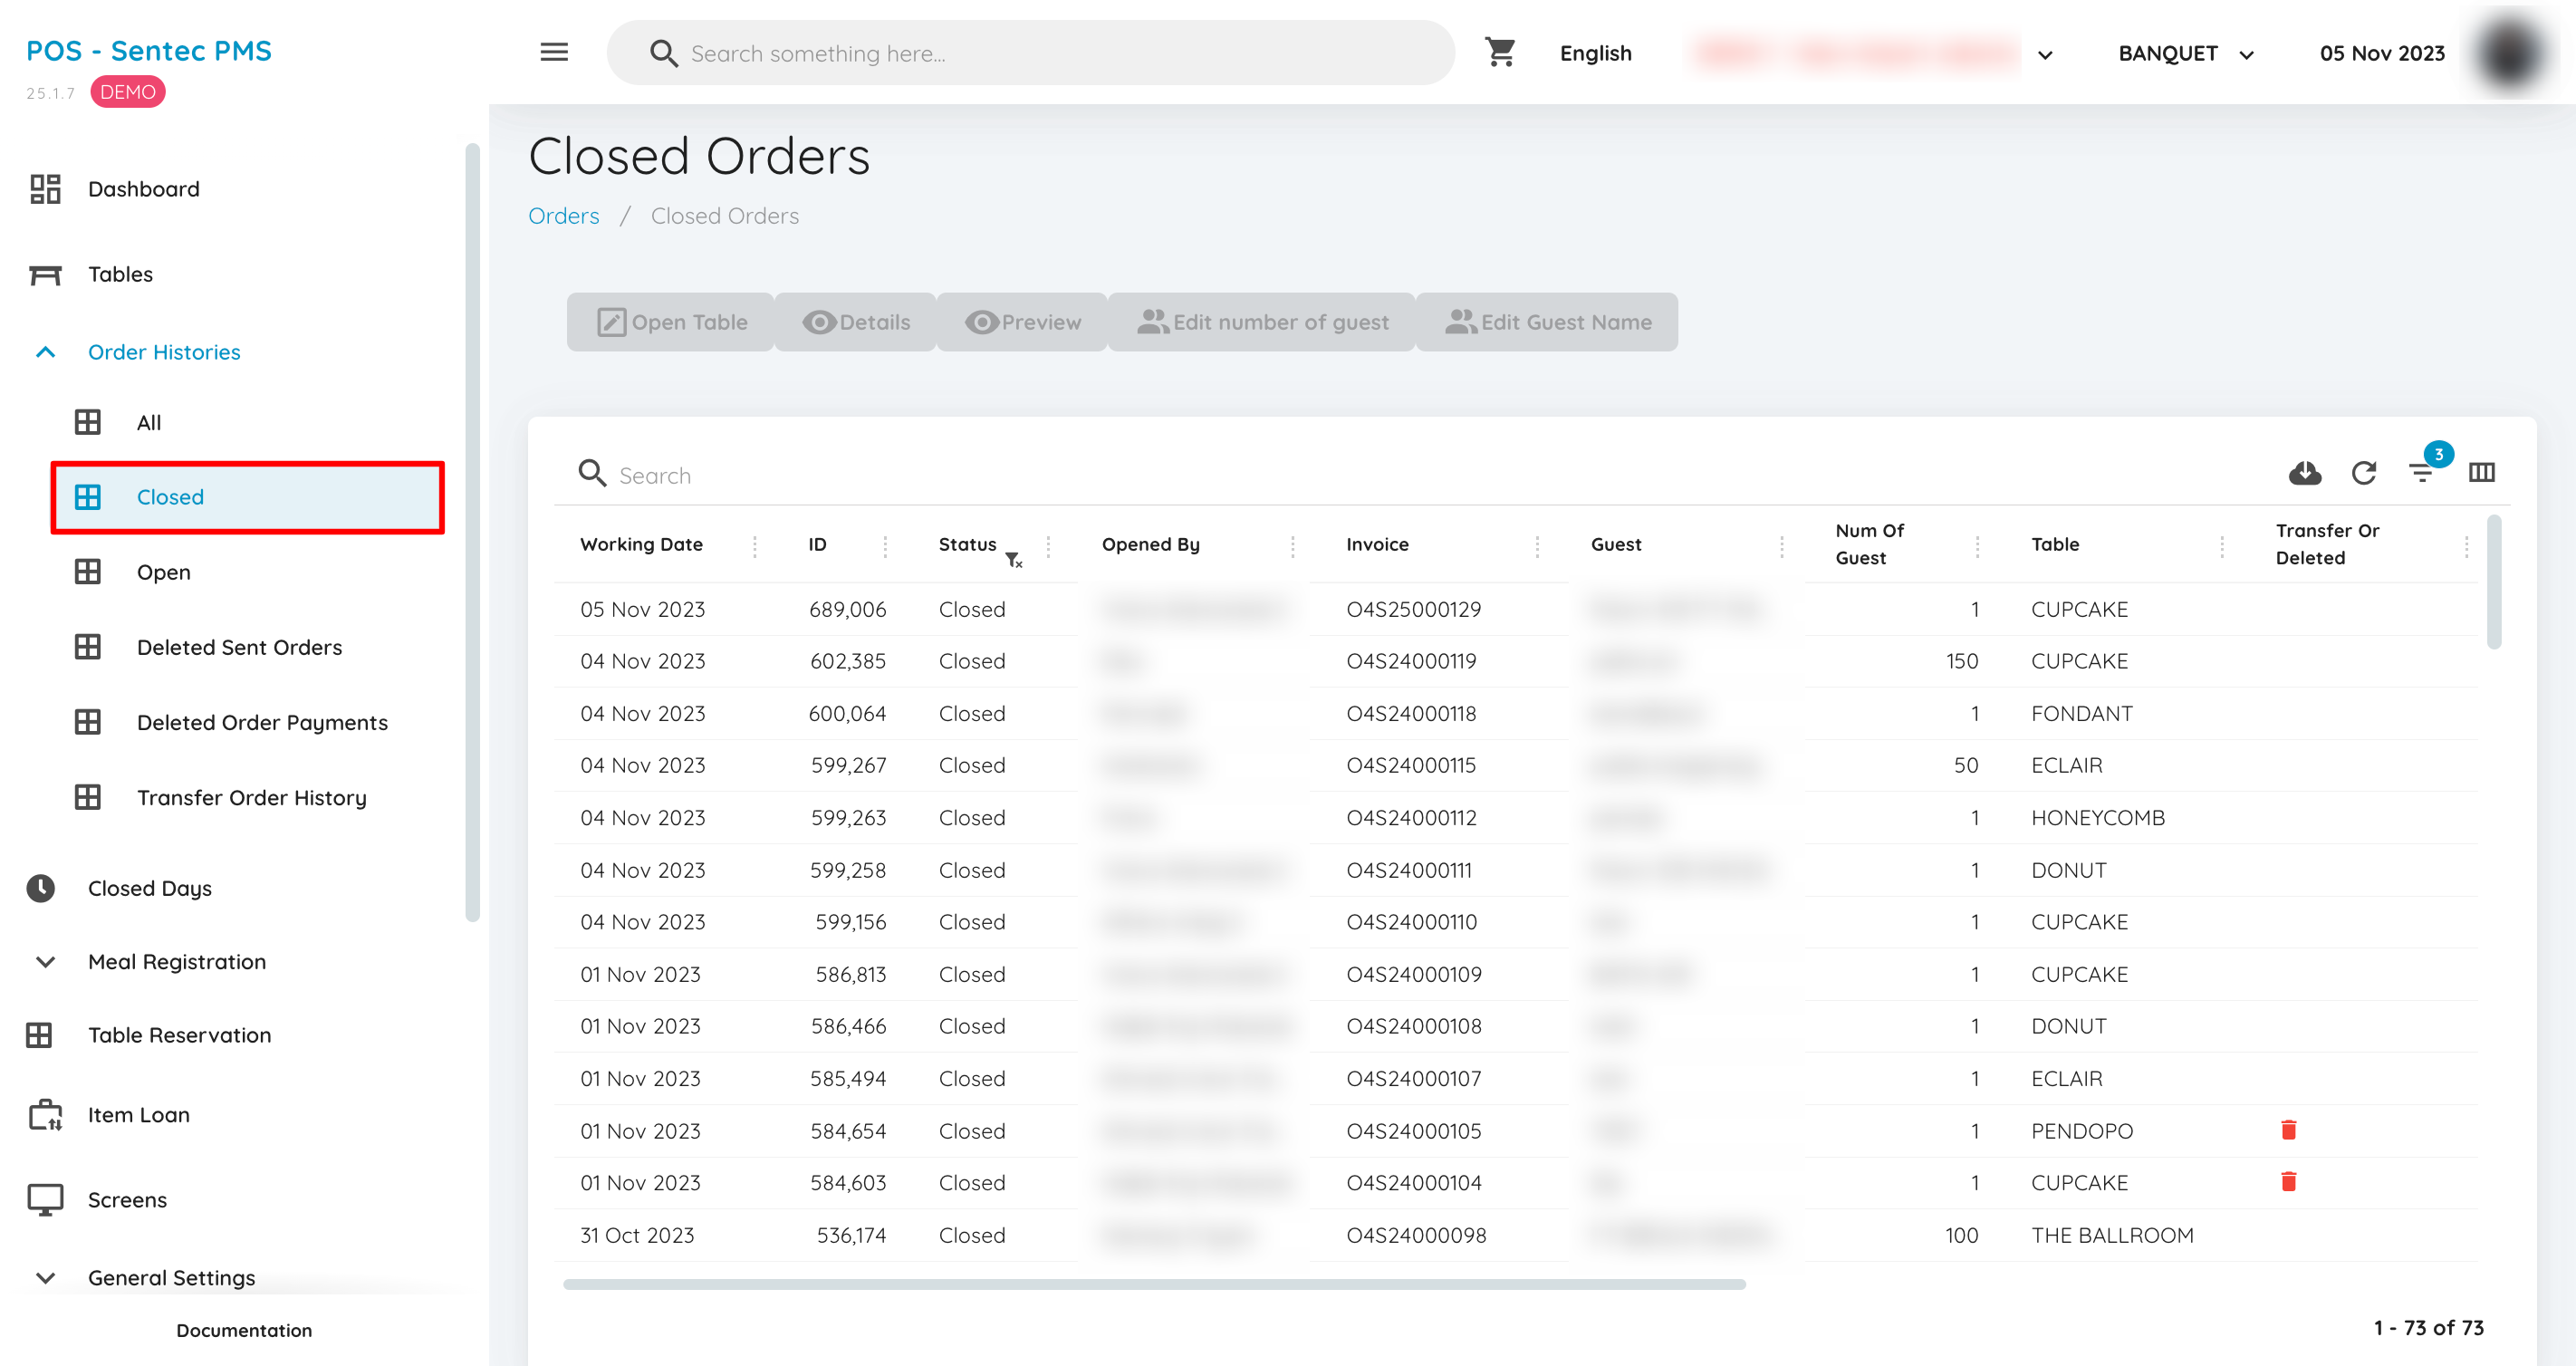Open Table column menu dots
Image resolution: width=2576 pixels, height=1366 pixels.
(x=2222, y=545)
